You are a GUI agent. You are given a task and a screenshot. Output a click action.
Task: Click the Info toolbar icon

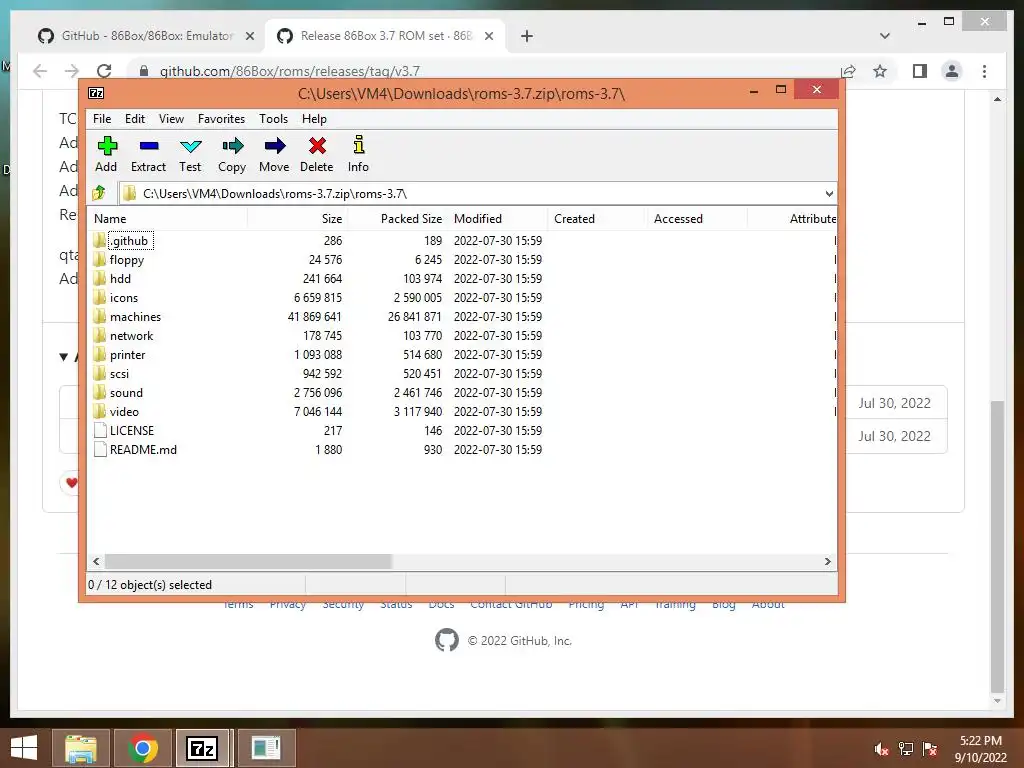[x=359, y=145]
